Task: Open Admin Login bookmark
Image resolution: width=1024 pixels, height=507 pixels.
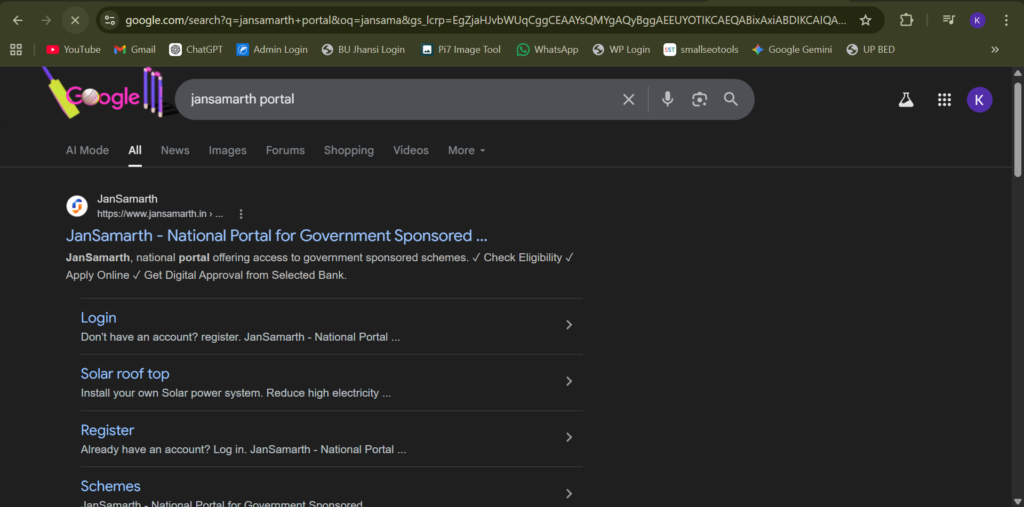Action: tap(272, 50)
